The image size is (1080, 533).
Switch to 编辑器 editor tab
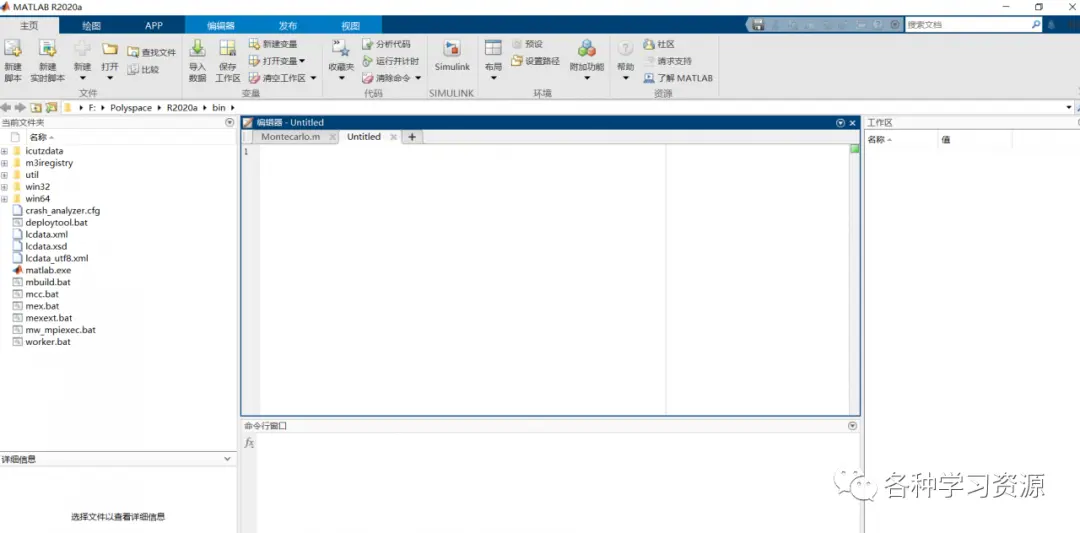click(x=220, y=25)
